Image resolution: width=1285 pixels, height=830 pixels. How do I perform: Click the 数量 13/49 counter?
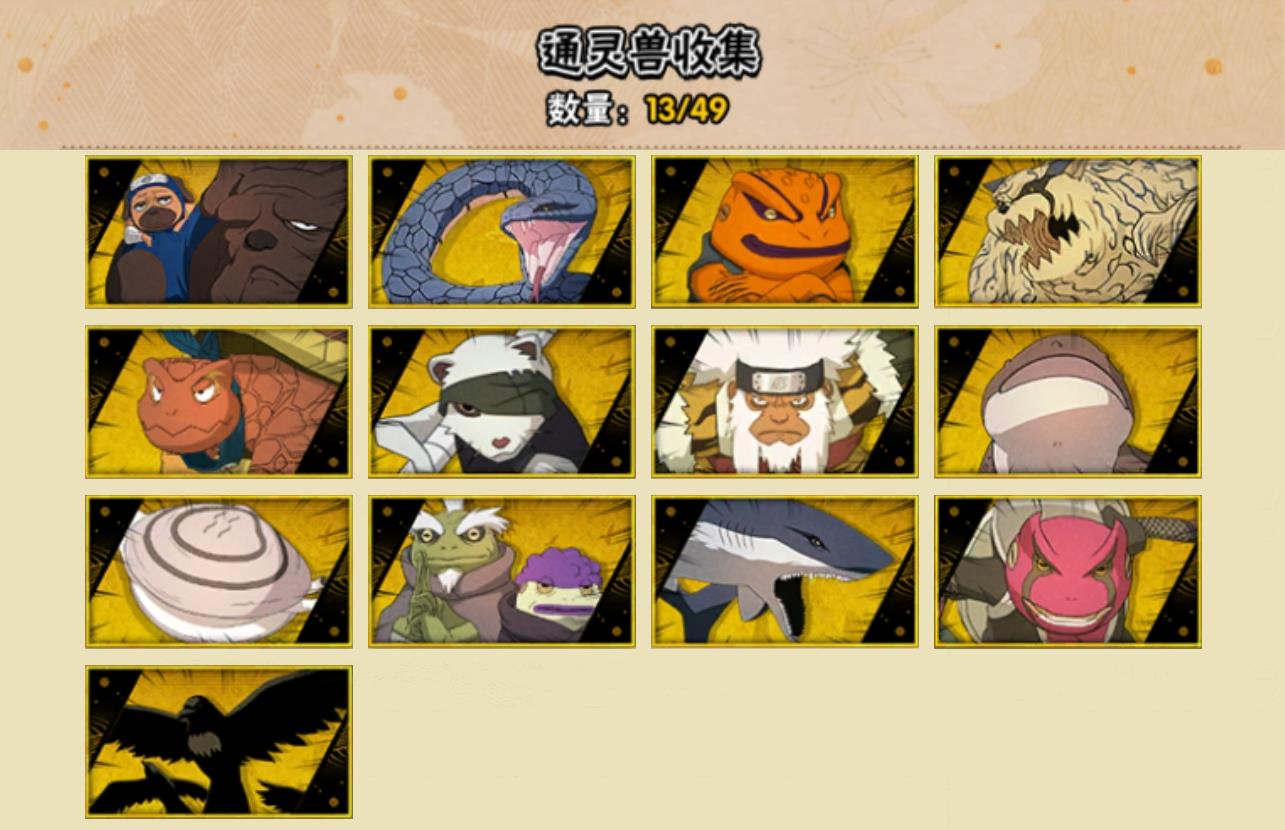637,109
